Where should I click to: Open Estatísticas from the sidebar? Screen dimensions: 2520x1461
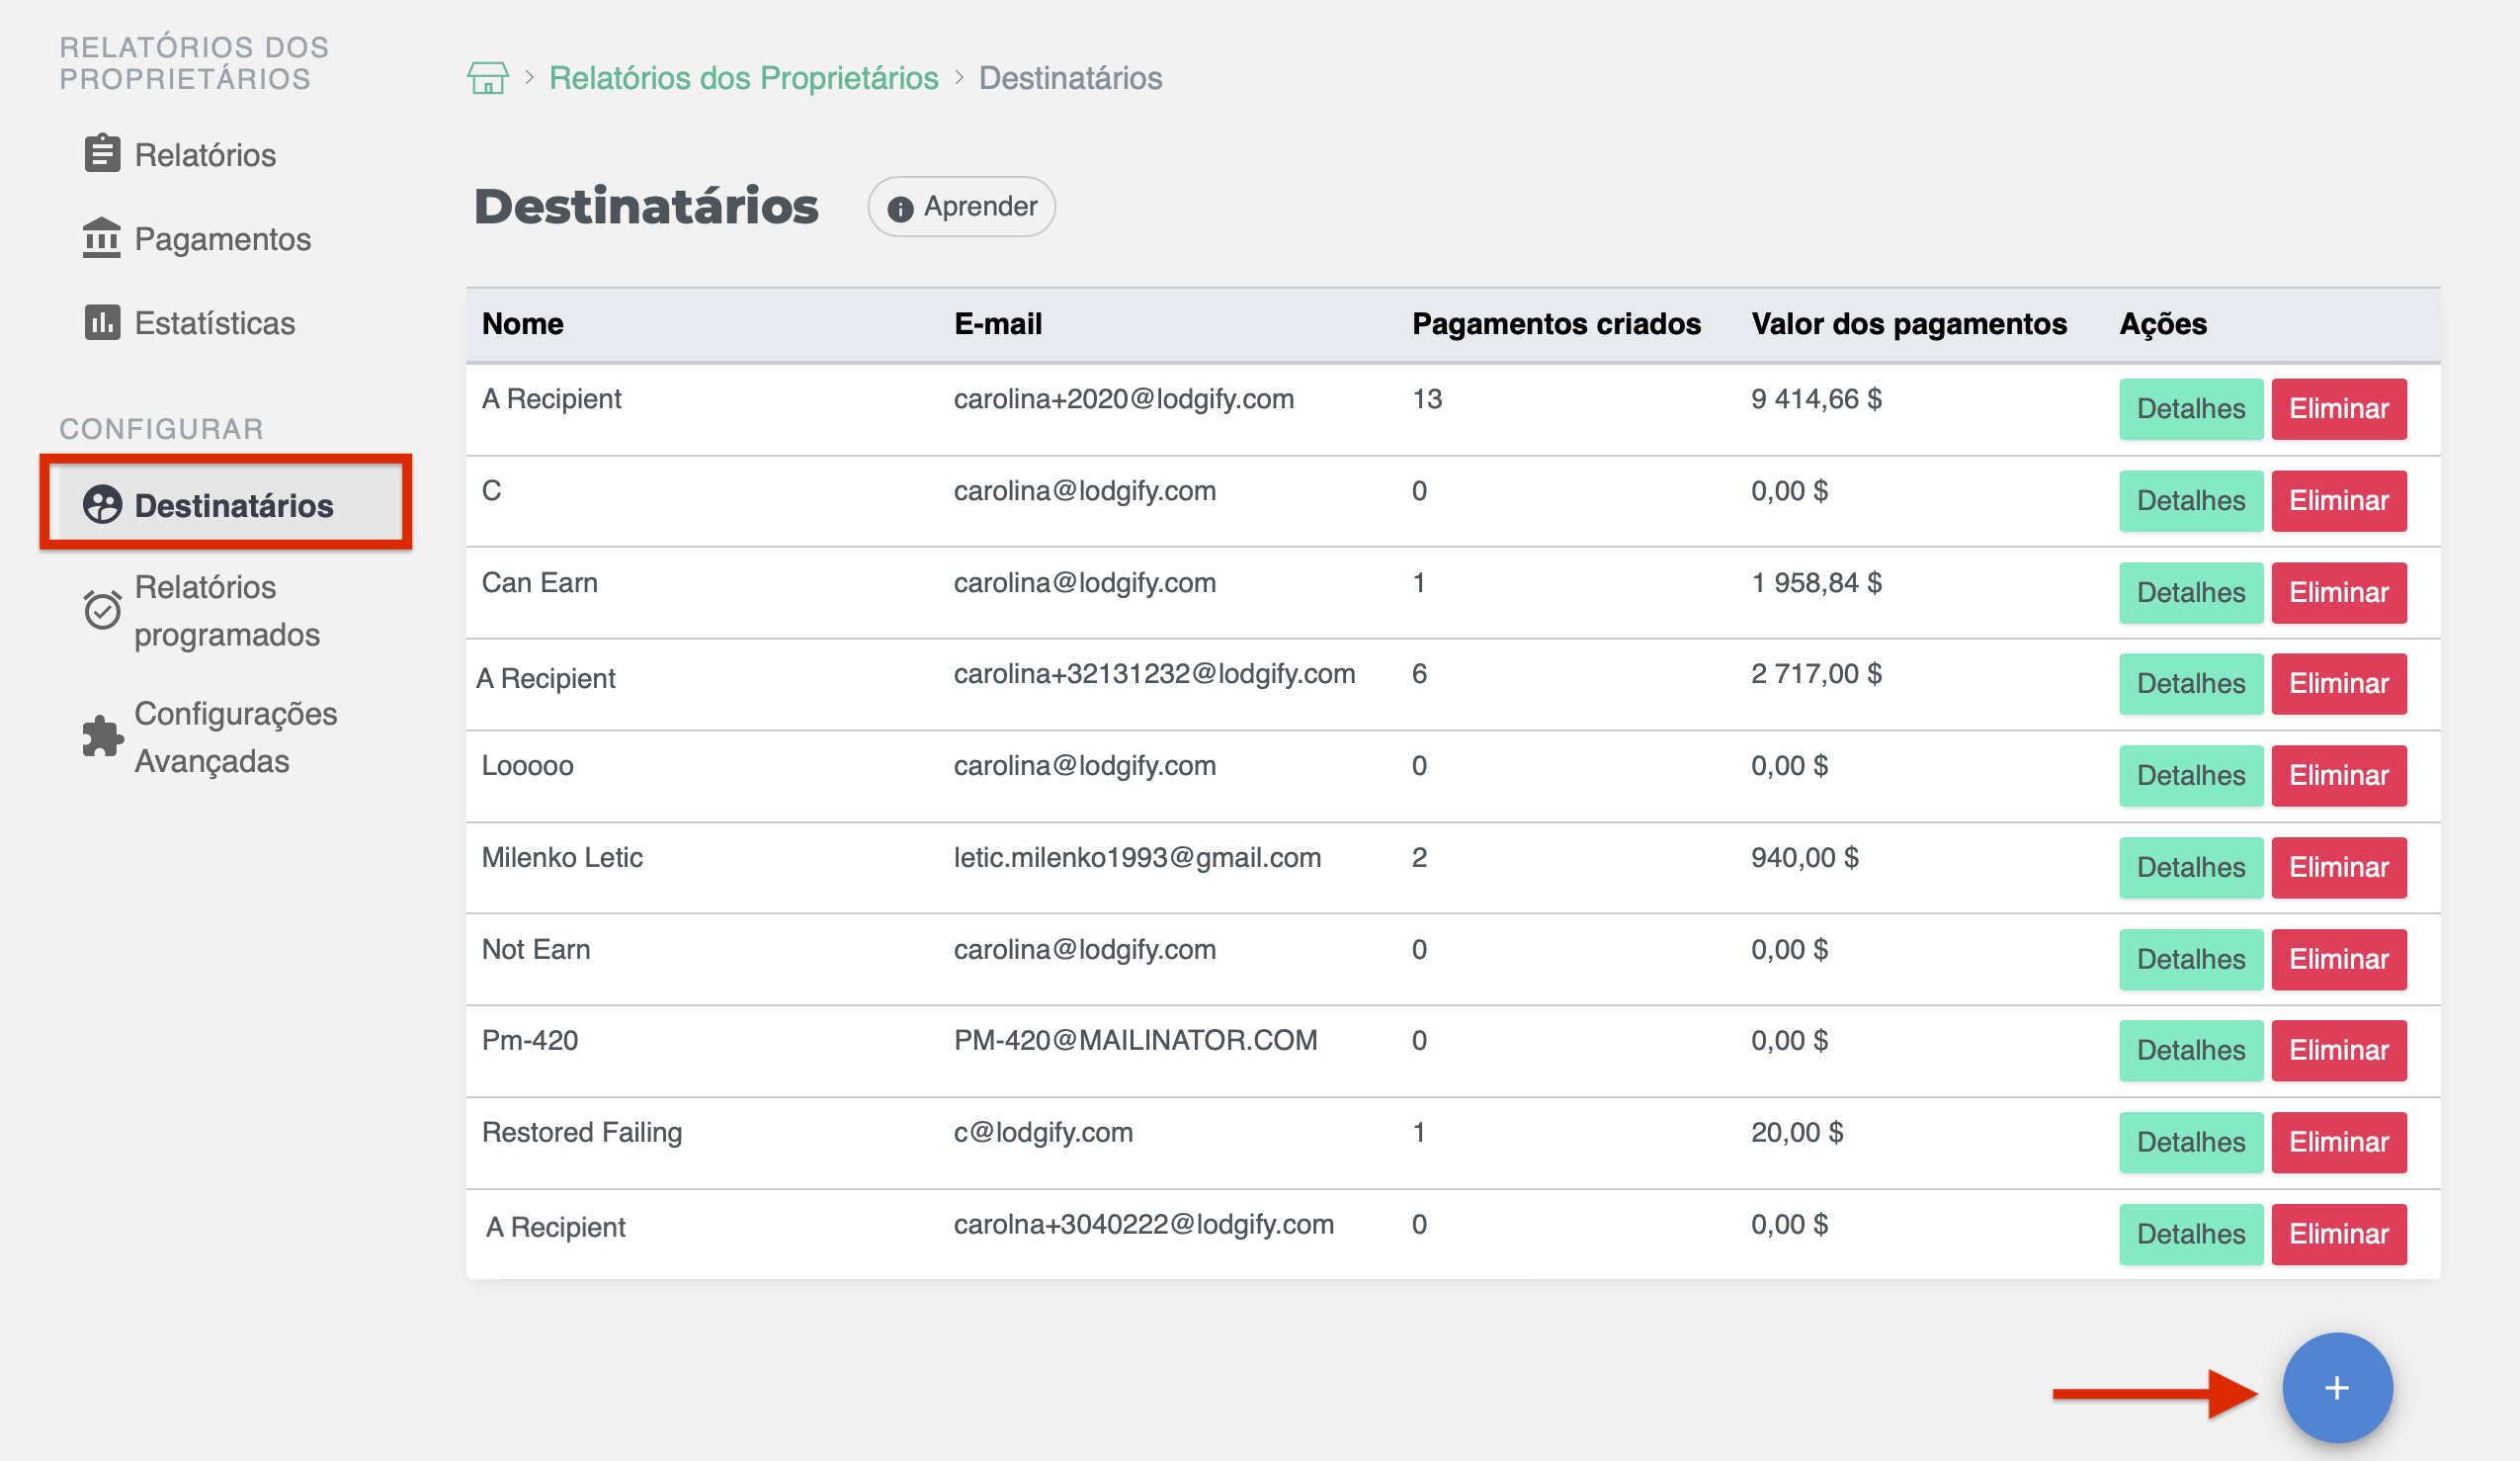214,323
